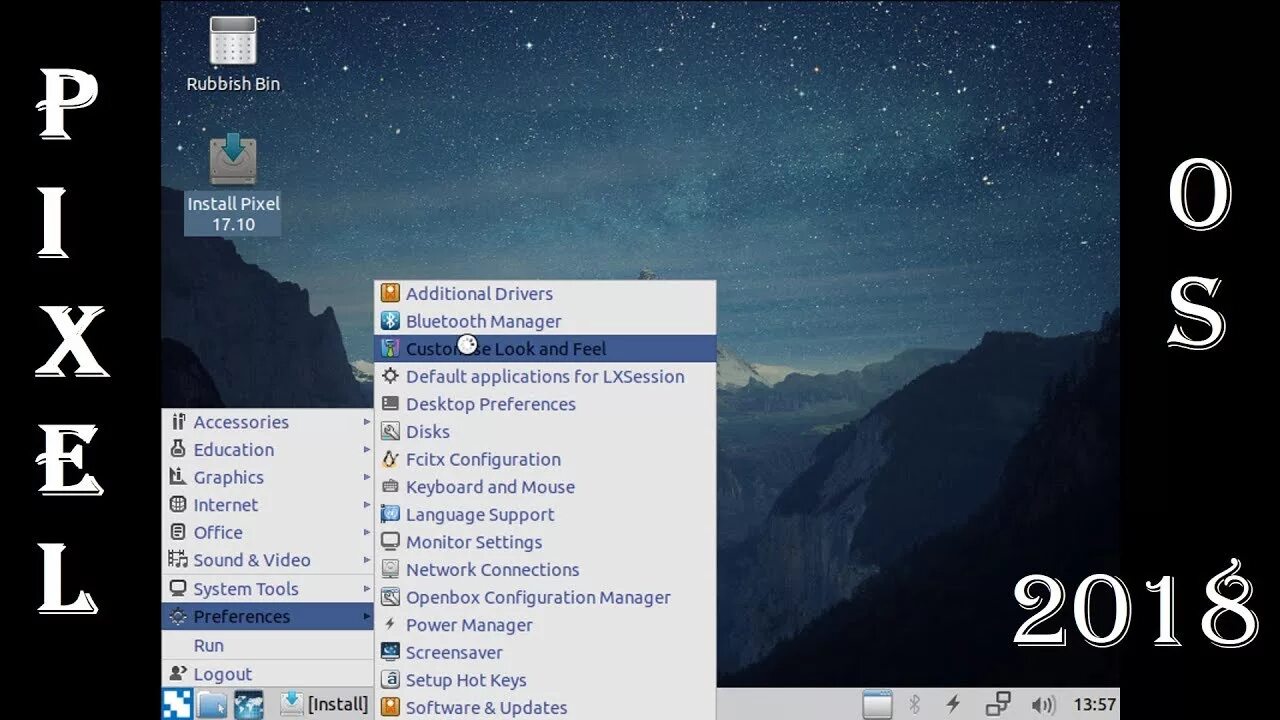Image resolution: width=1280 pixels, height=720 pixels.
Task: Expand the Accessories submenu
Action: tap(268, 422)
